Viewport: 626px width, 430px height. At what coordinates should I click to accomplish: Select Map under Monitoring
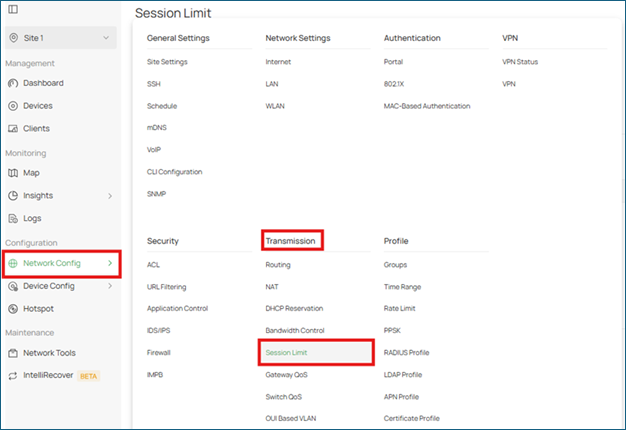[31, 173]
